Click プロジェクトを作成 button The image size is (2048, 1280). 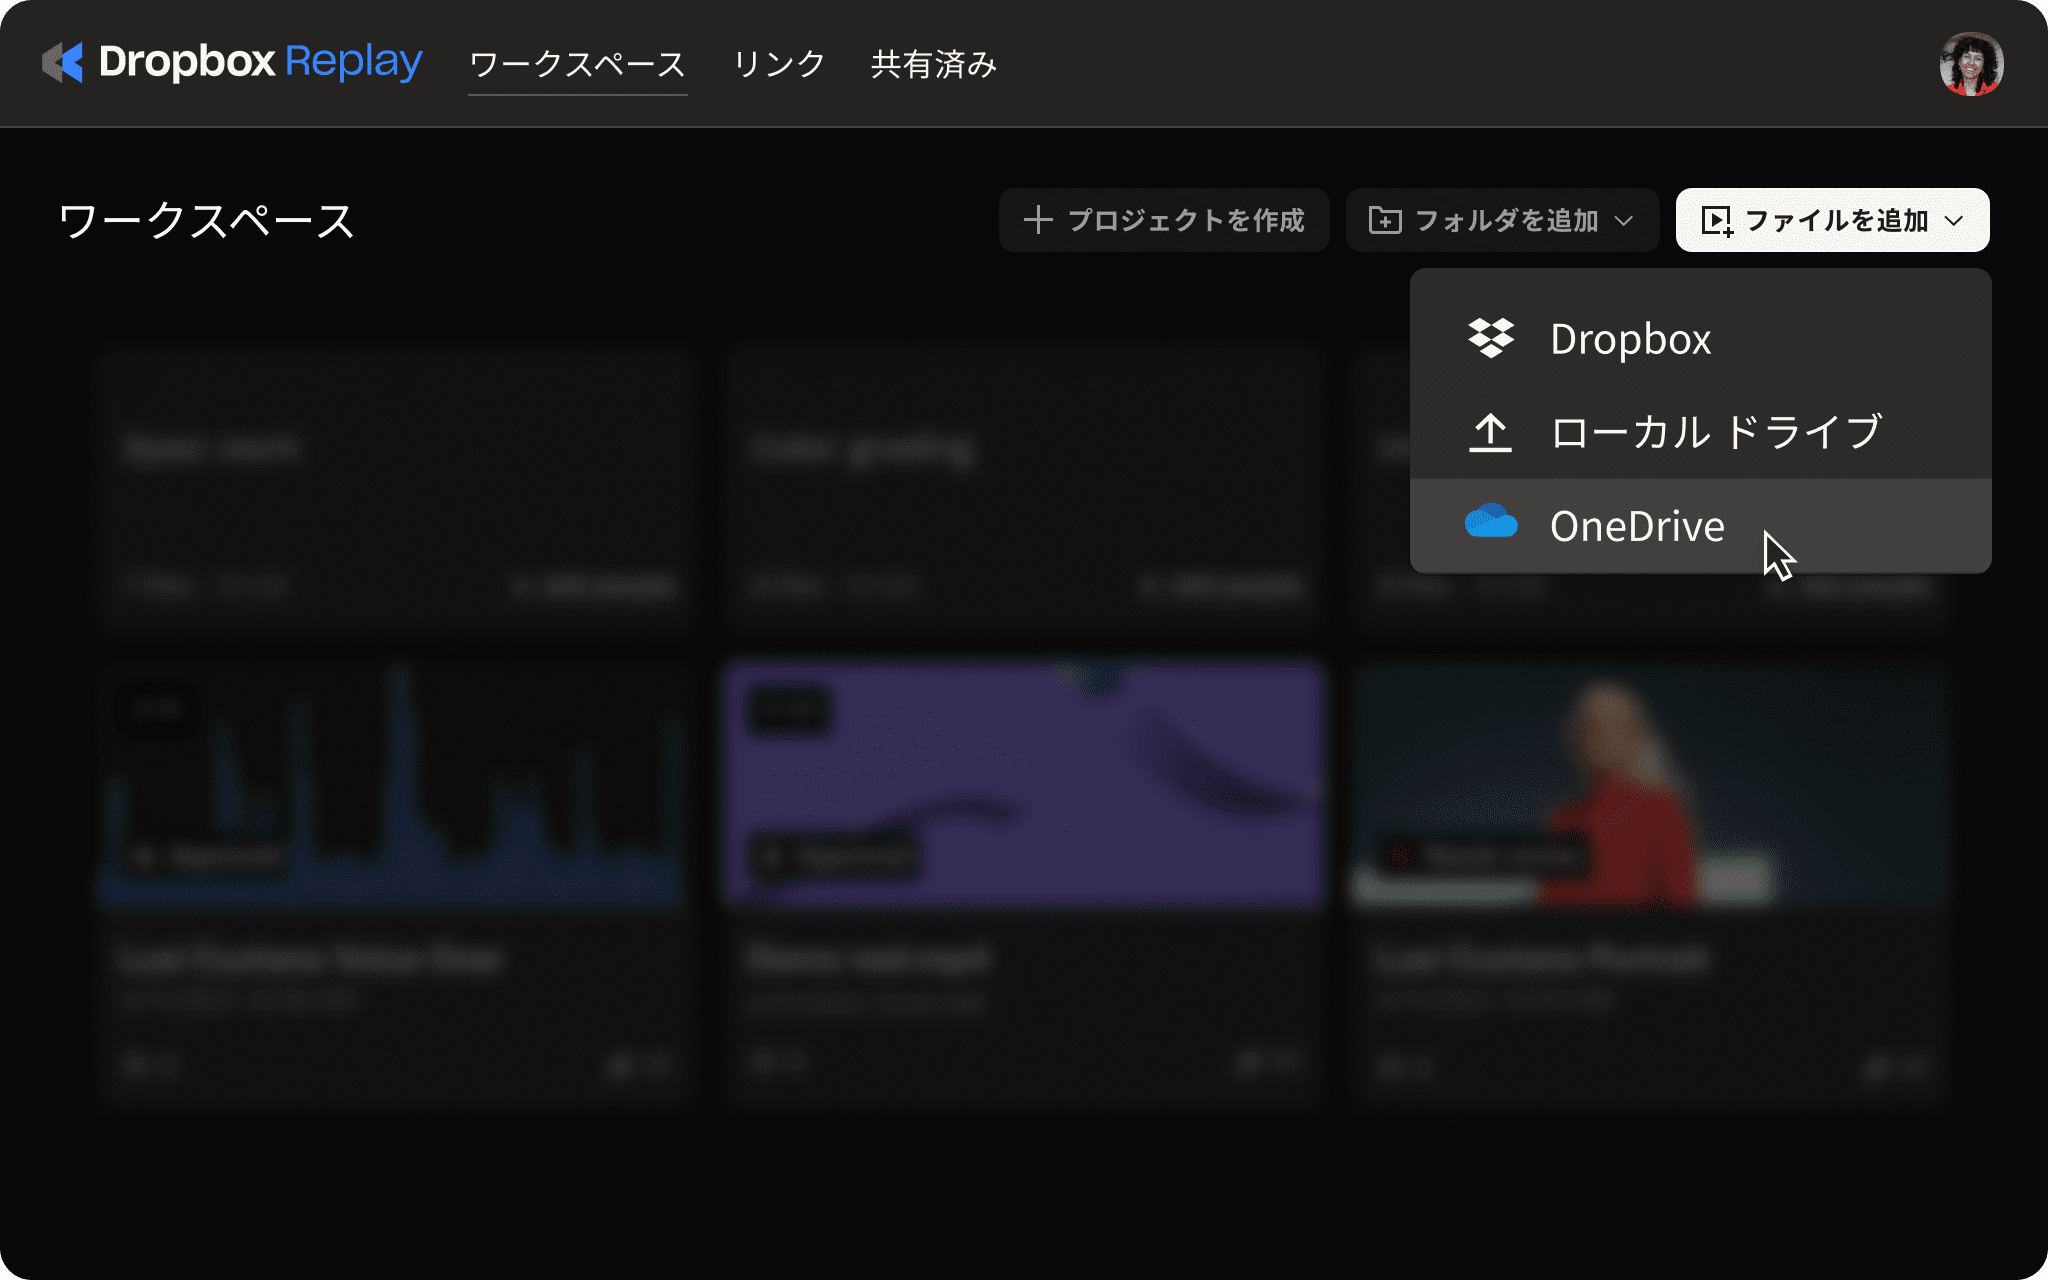click(x=1164, y=220)
